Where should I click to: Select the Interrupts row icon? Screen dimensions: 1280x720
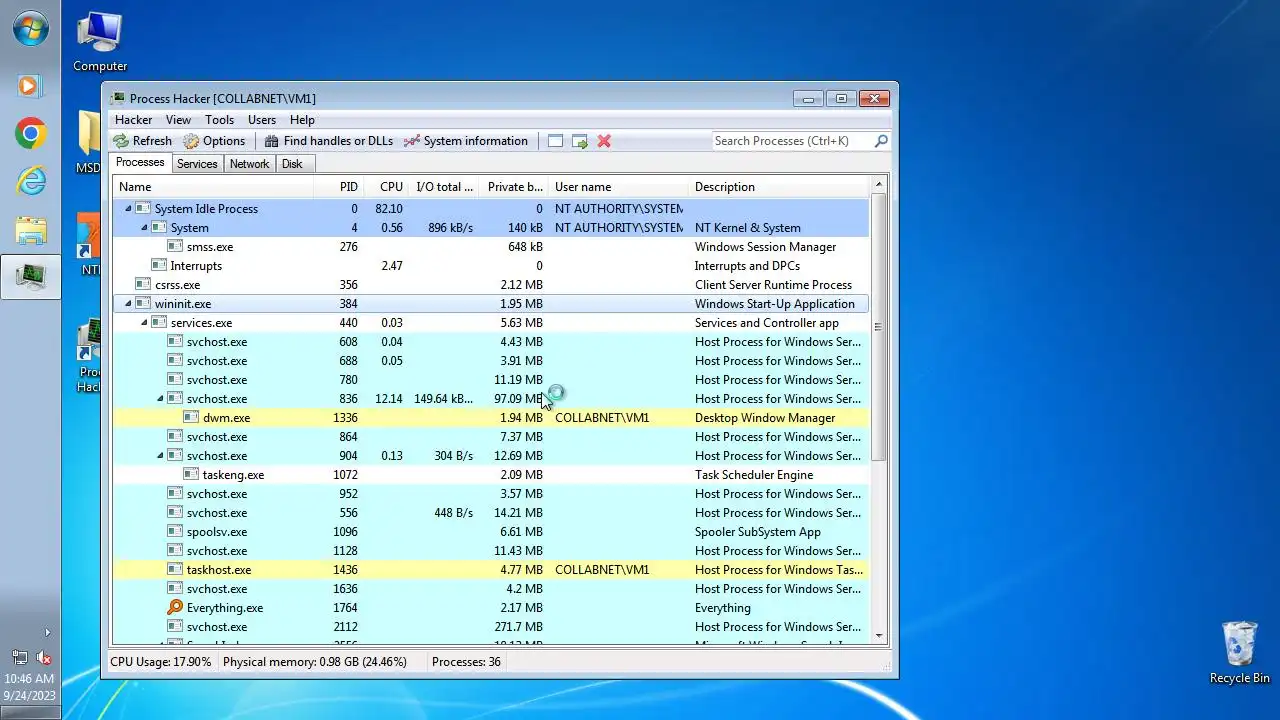click(159, 266)
